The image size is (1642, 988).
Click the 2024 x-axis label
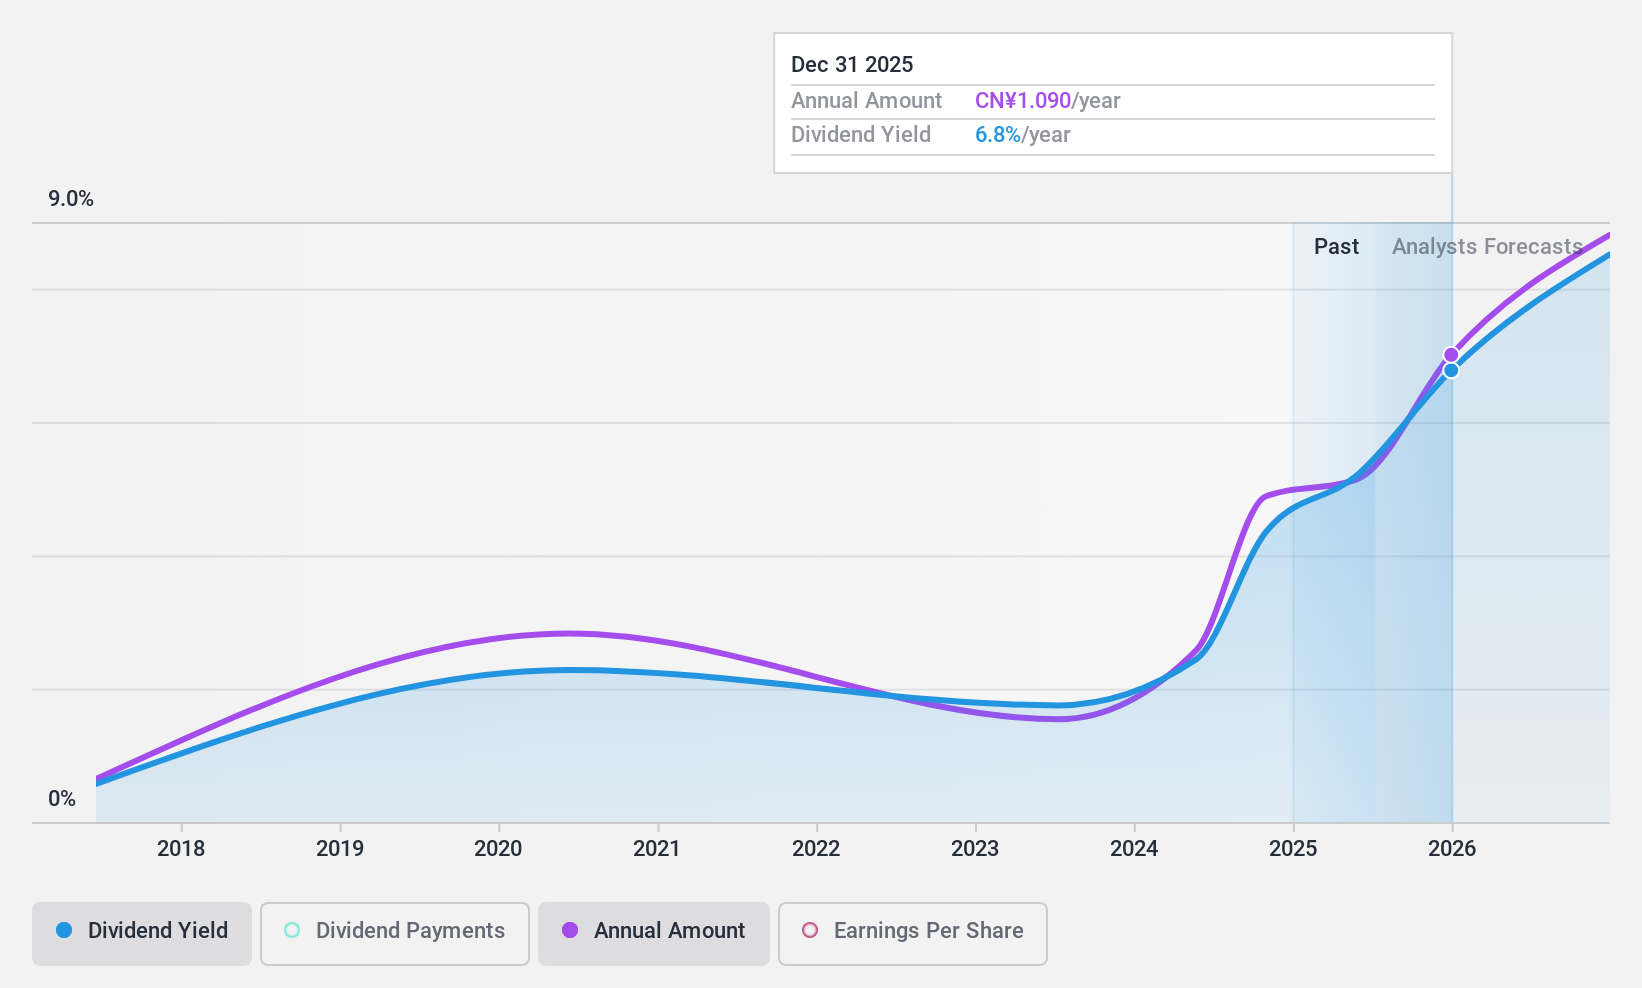[x=1134, y=849]
